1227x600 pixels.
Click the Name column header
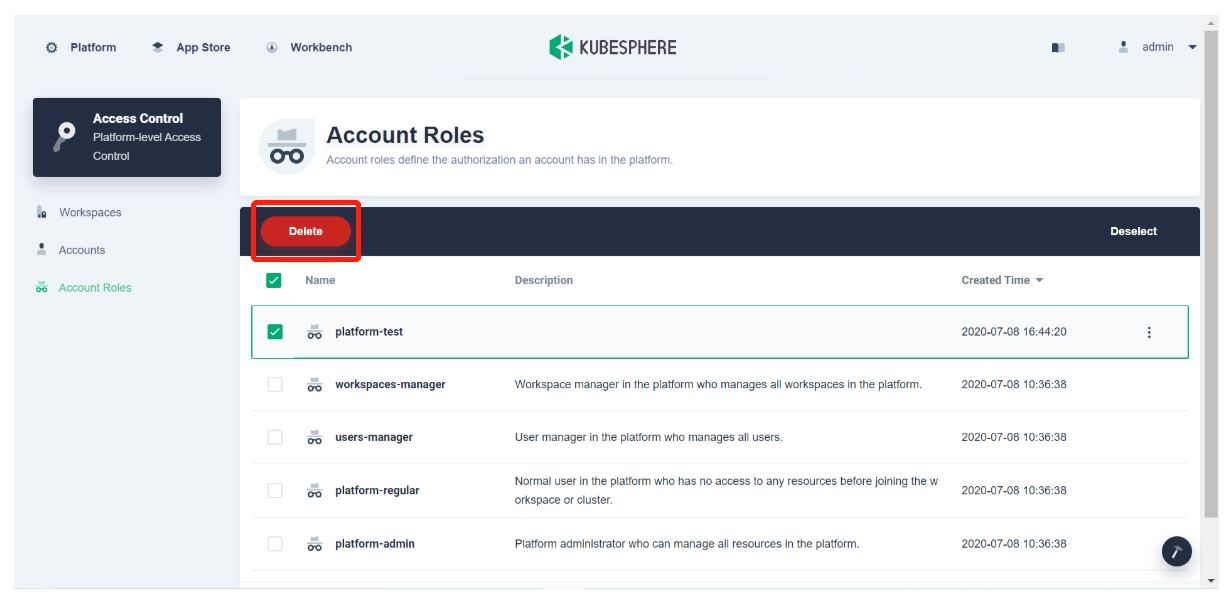(x=320, y=280)
